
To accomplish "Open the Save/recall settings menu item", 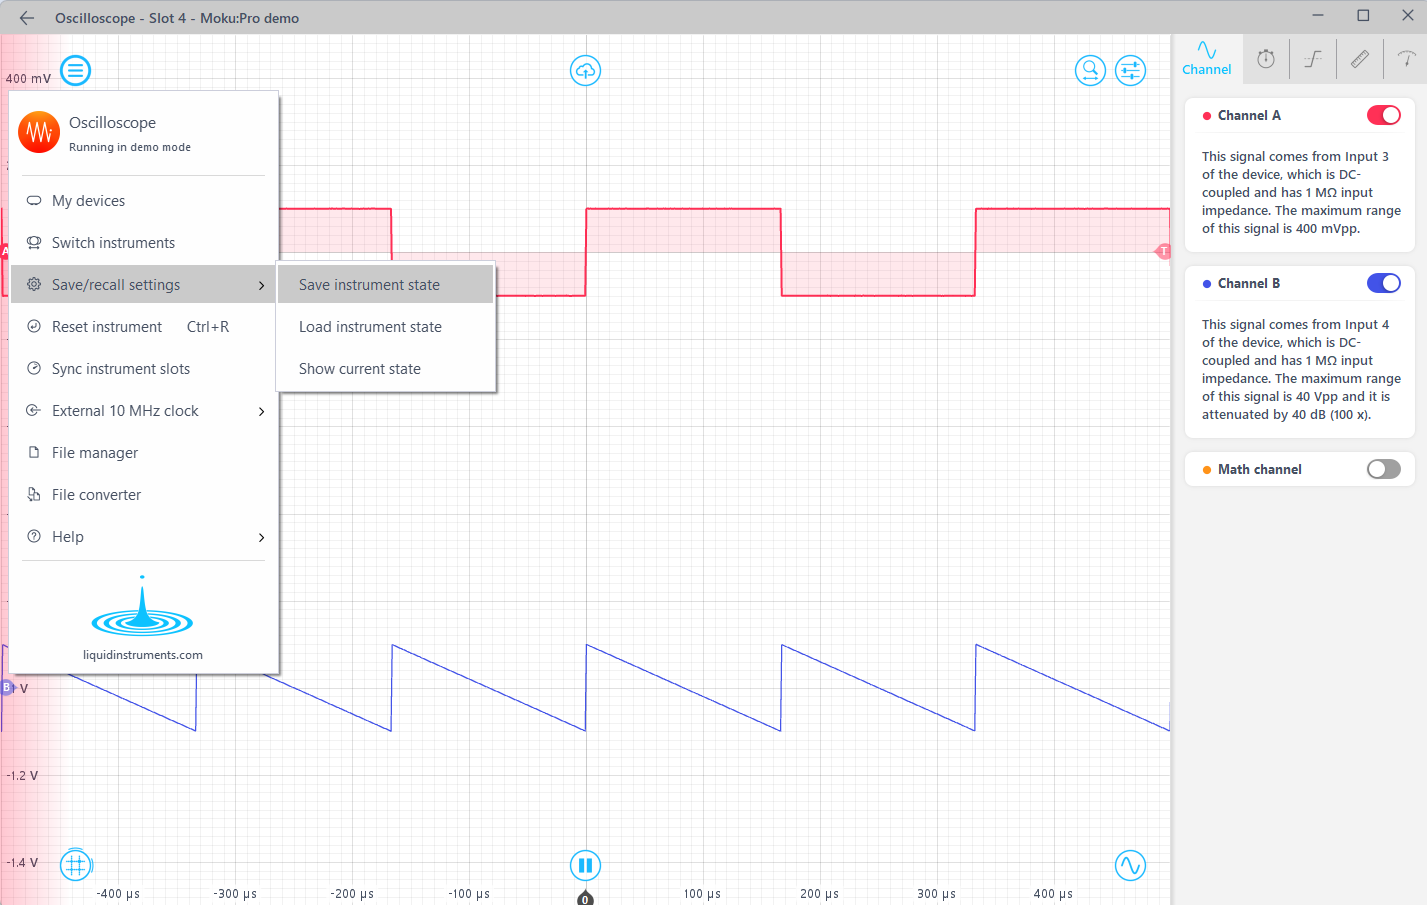I will (145, 285).
